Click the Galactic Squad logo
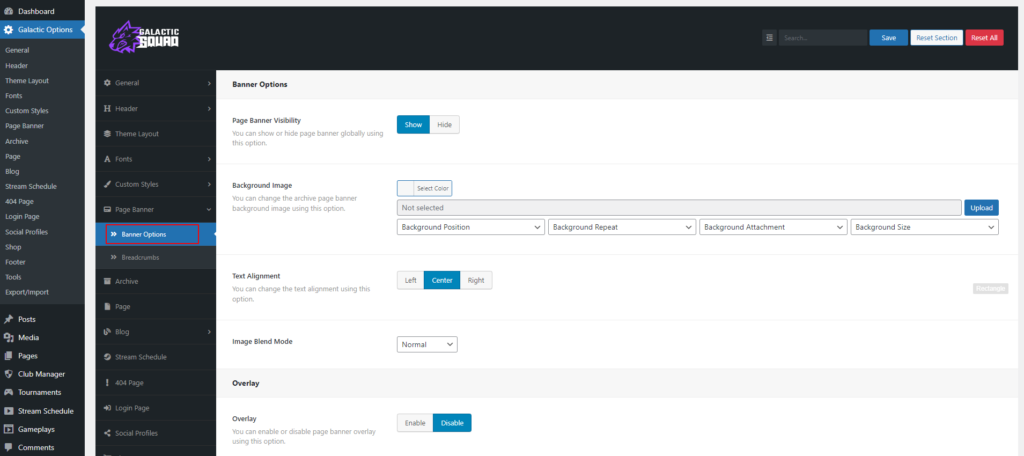Image resolution: width=1024 pixels, height=456 pixels. [x=144, y=37]
